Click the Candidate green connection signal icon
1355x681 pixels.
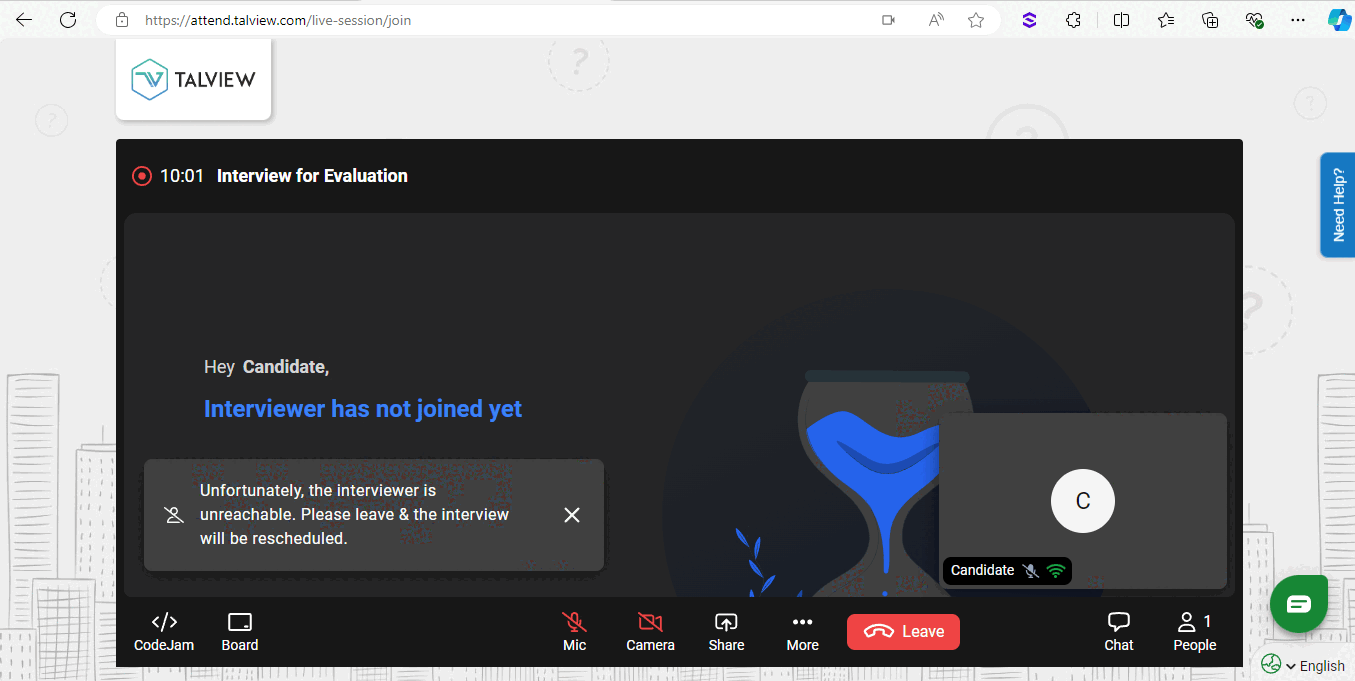click(x=1055, y=570)
